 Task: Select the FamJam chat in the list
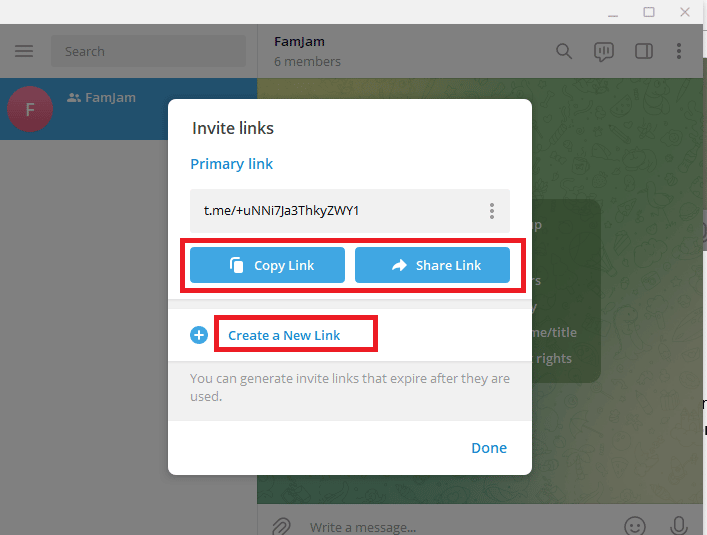pyautogui.click(x=129, y=109)
